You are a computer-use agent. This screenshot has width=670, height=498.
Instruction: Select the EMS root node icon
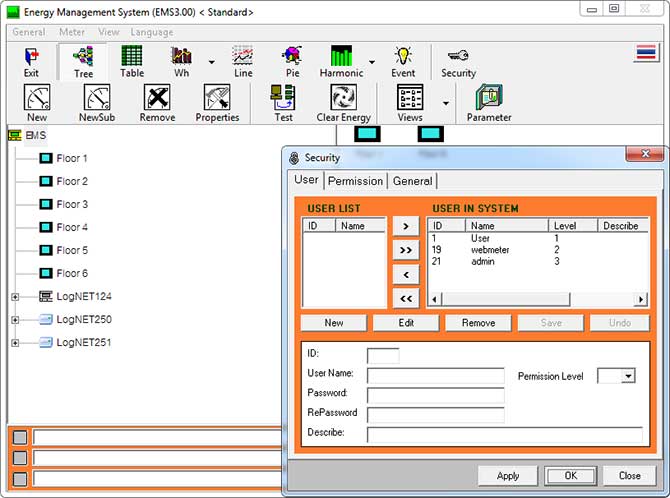point(15,136)
